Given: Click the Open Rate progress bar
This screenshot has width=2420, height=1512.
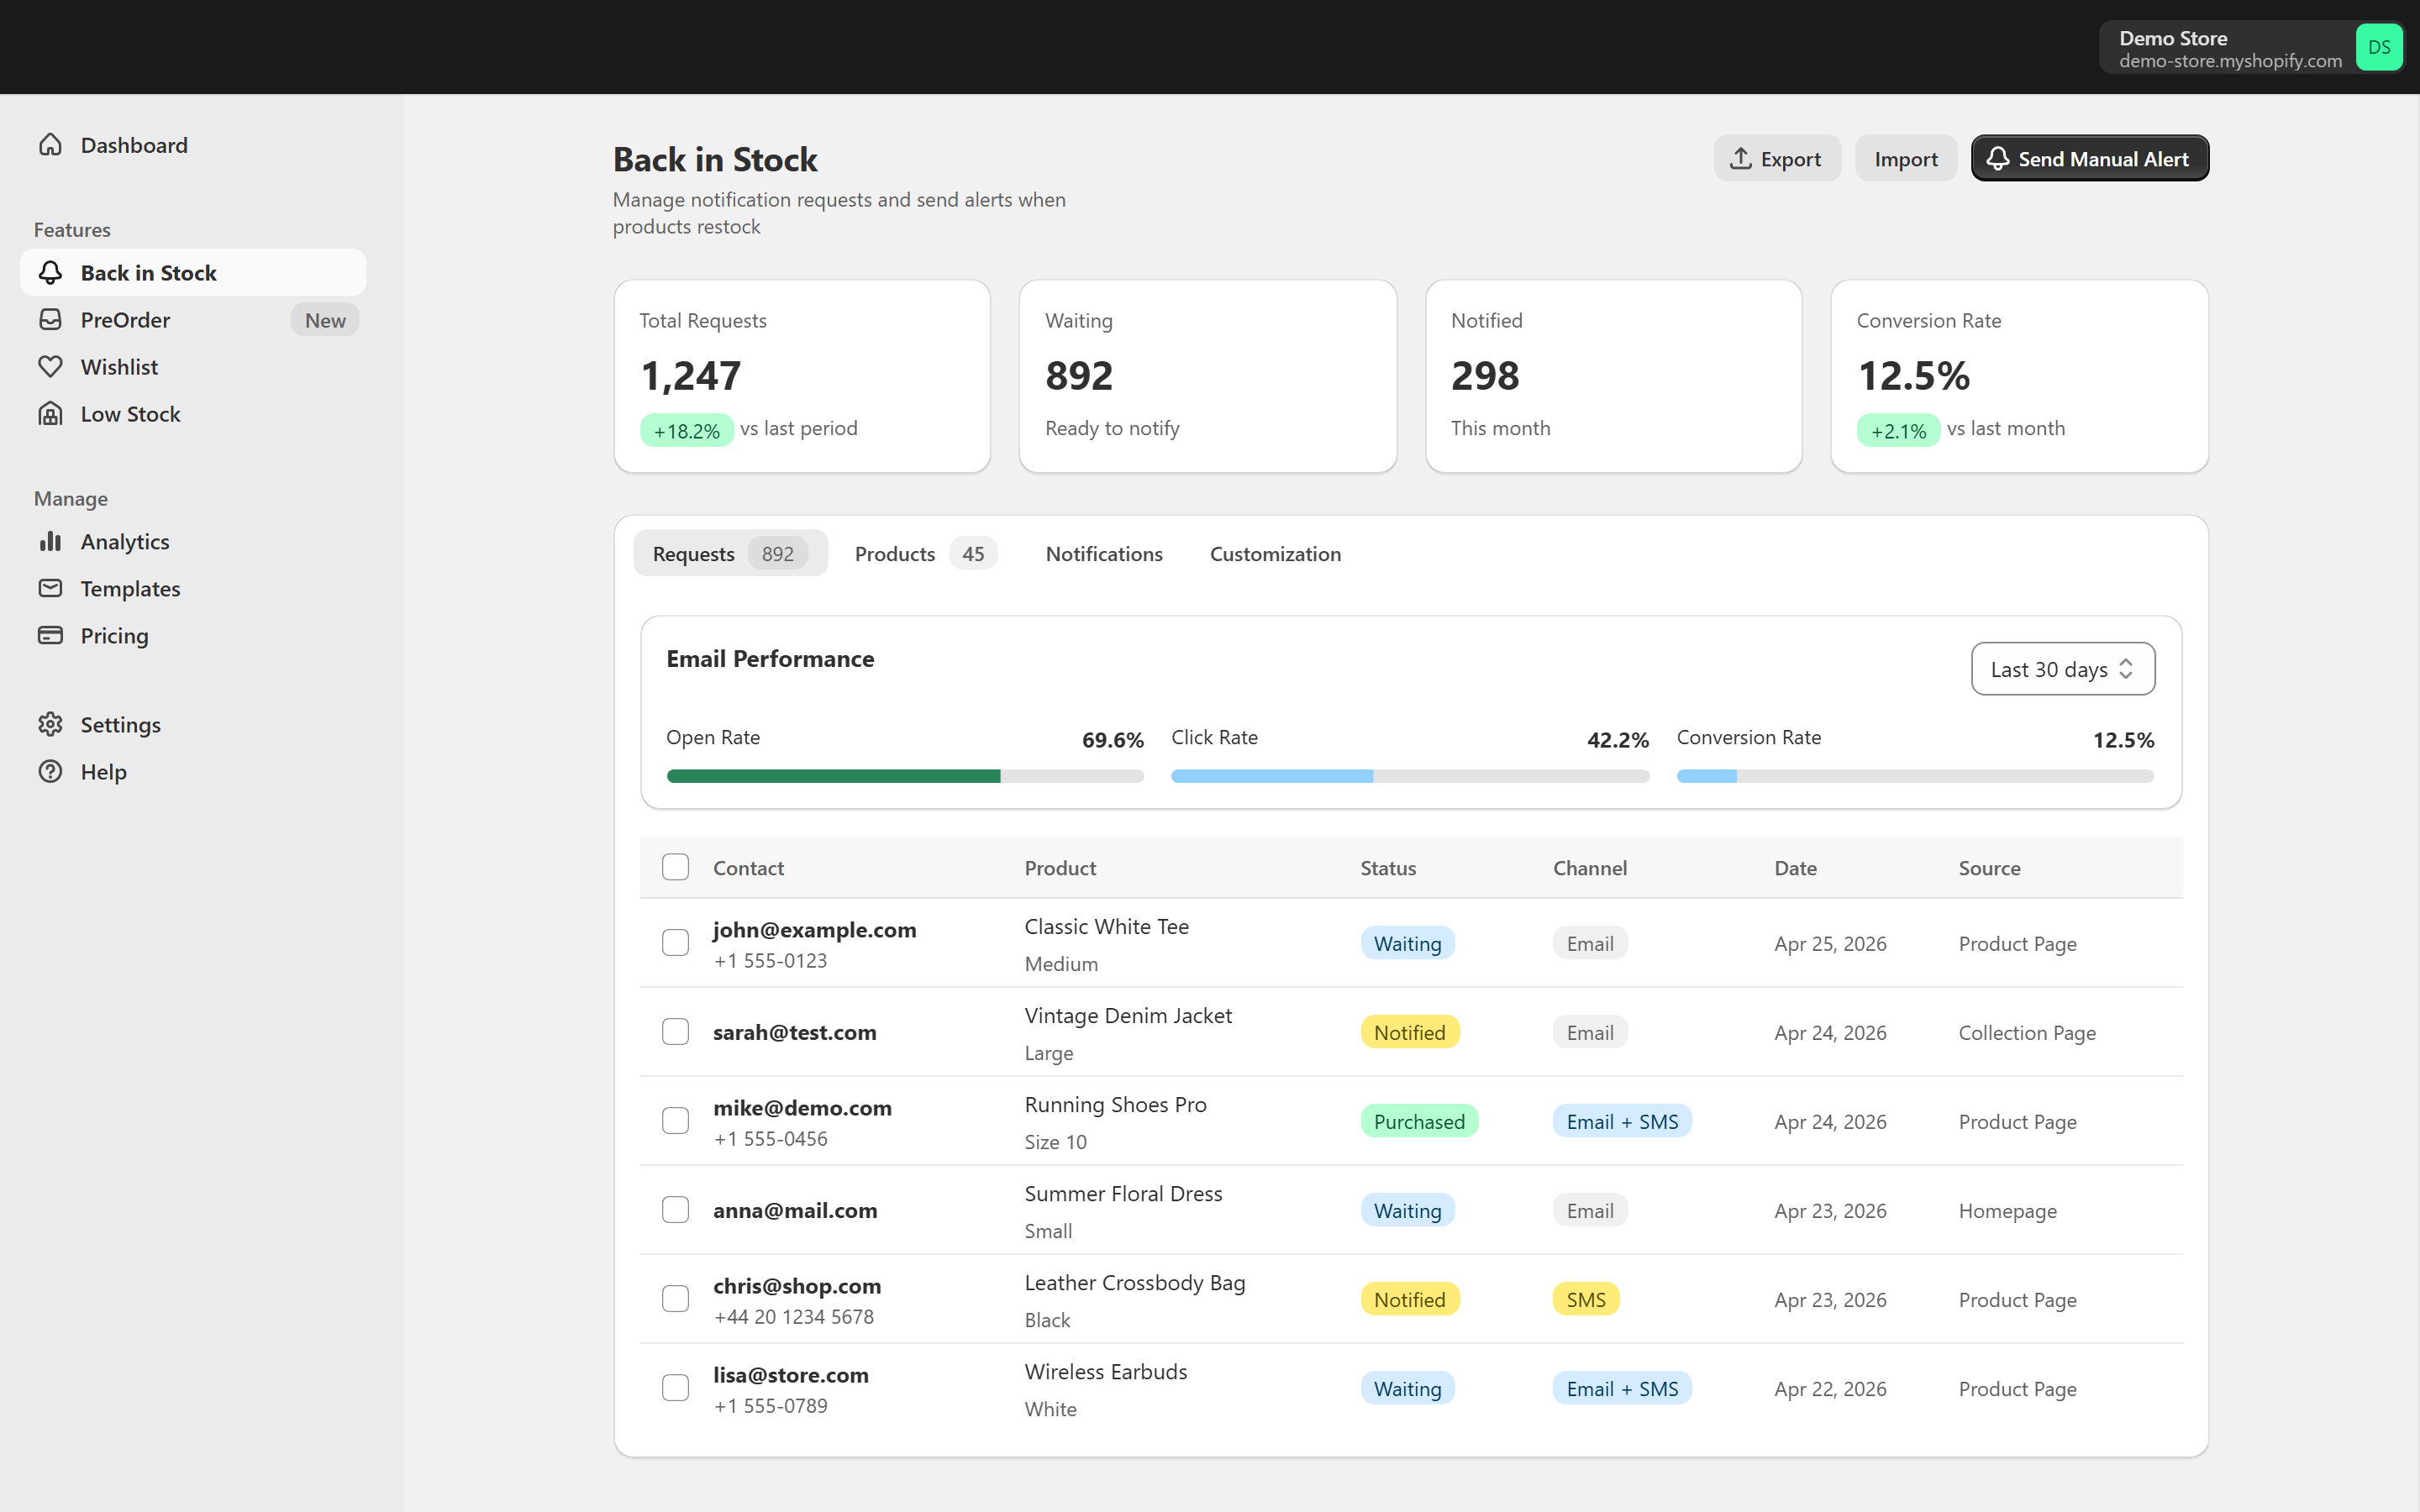Looking at the screenshot, I should 905,776.
